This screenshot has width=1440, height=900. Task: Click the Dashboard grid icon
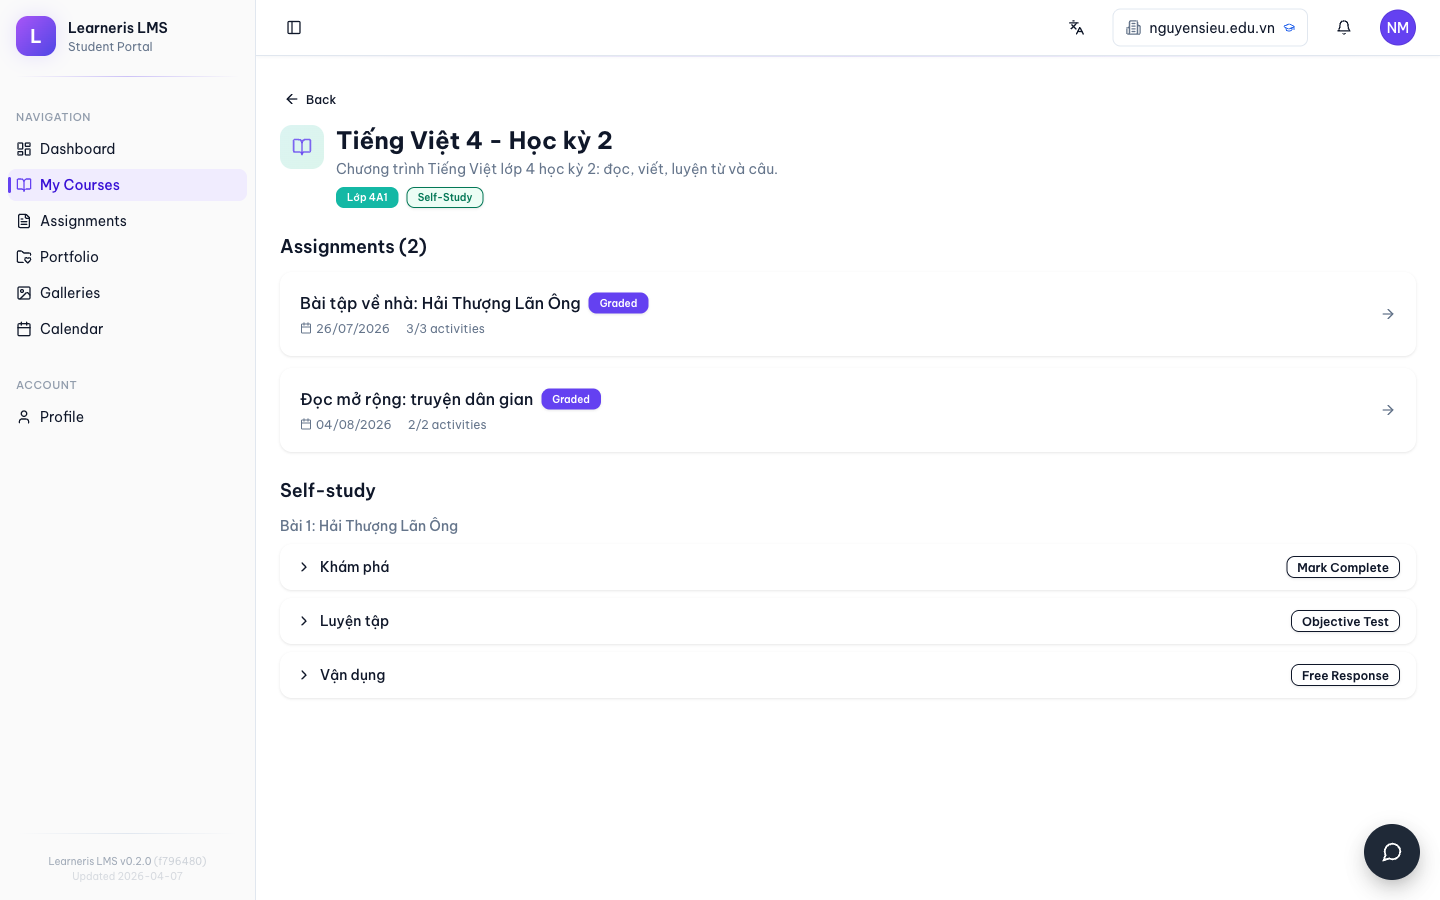click(24, 149)
